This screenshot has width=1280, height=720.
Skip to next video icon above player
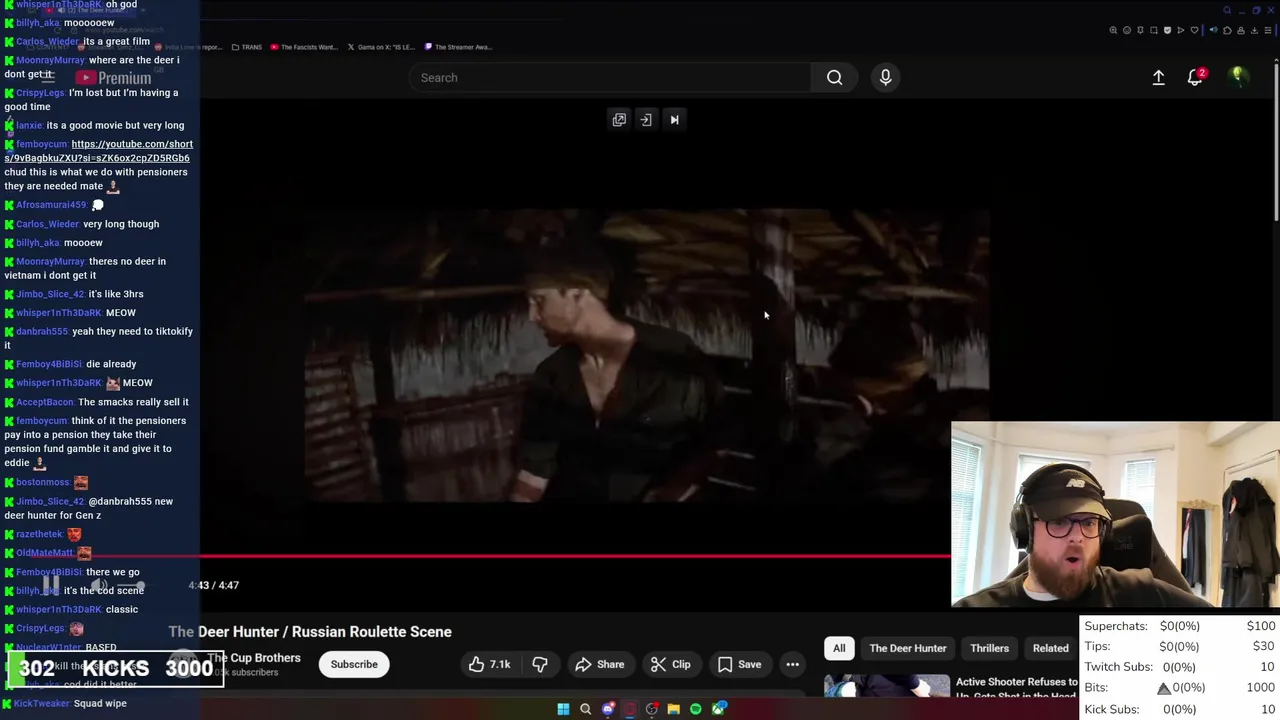674,120
